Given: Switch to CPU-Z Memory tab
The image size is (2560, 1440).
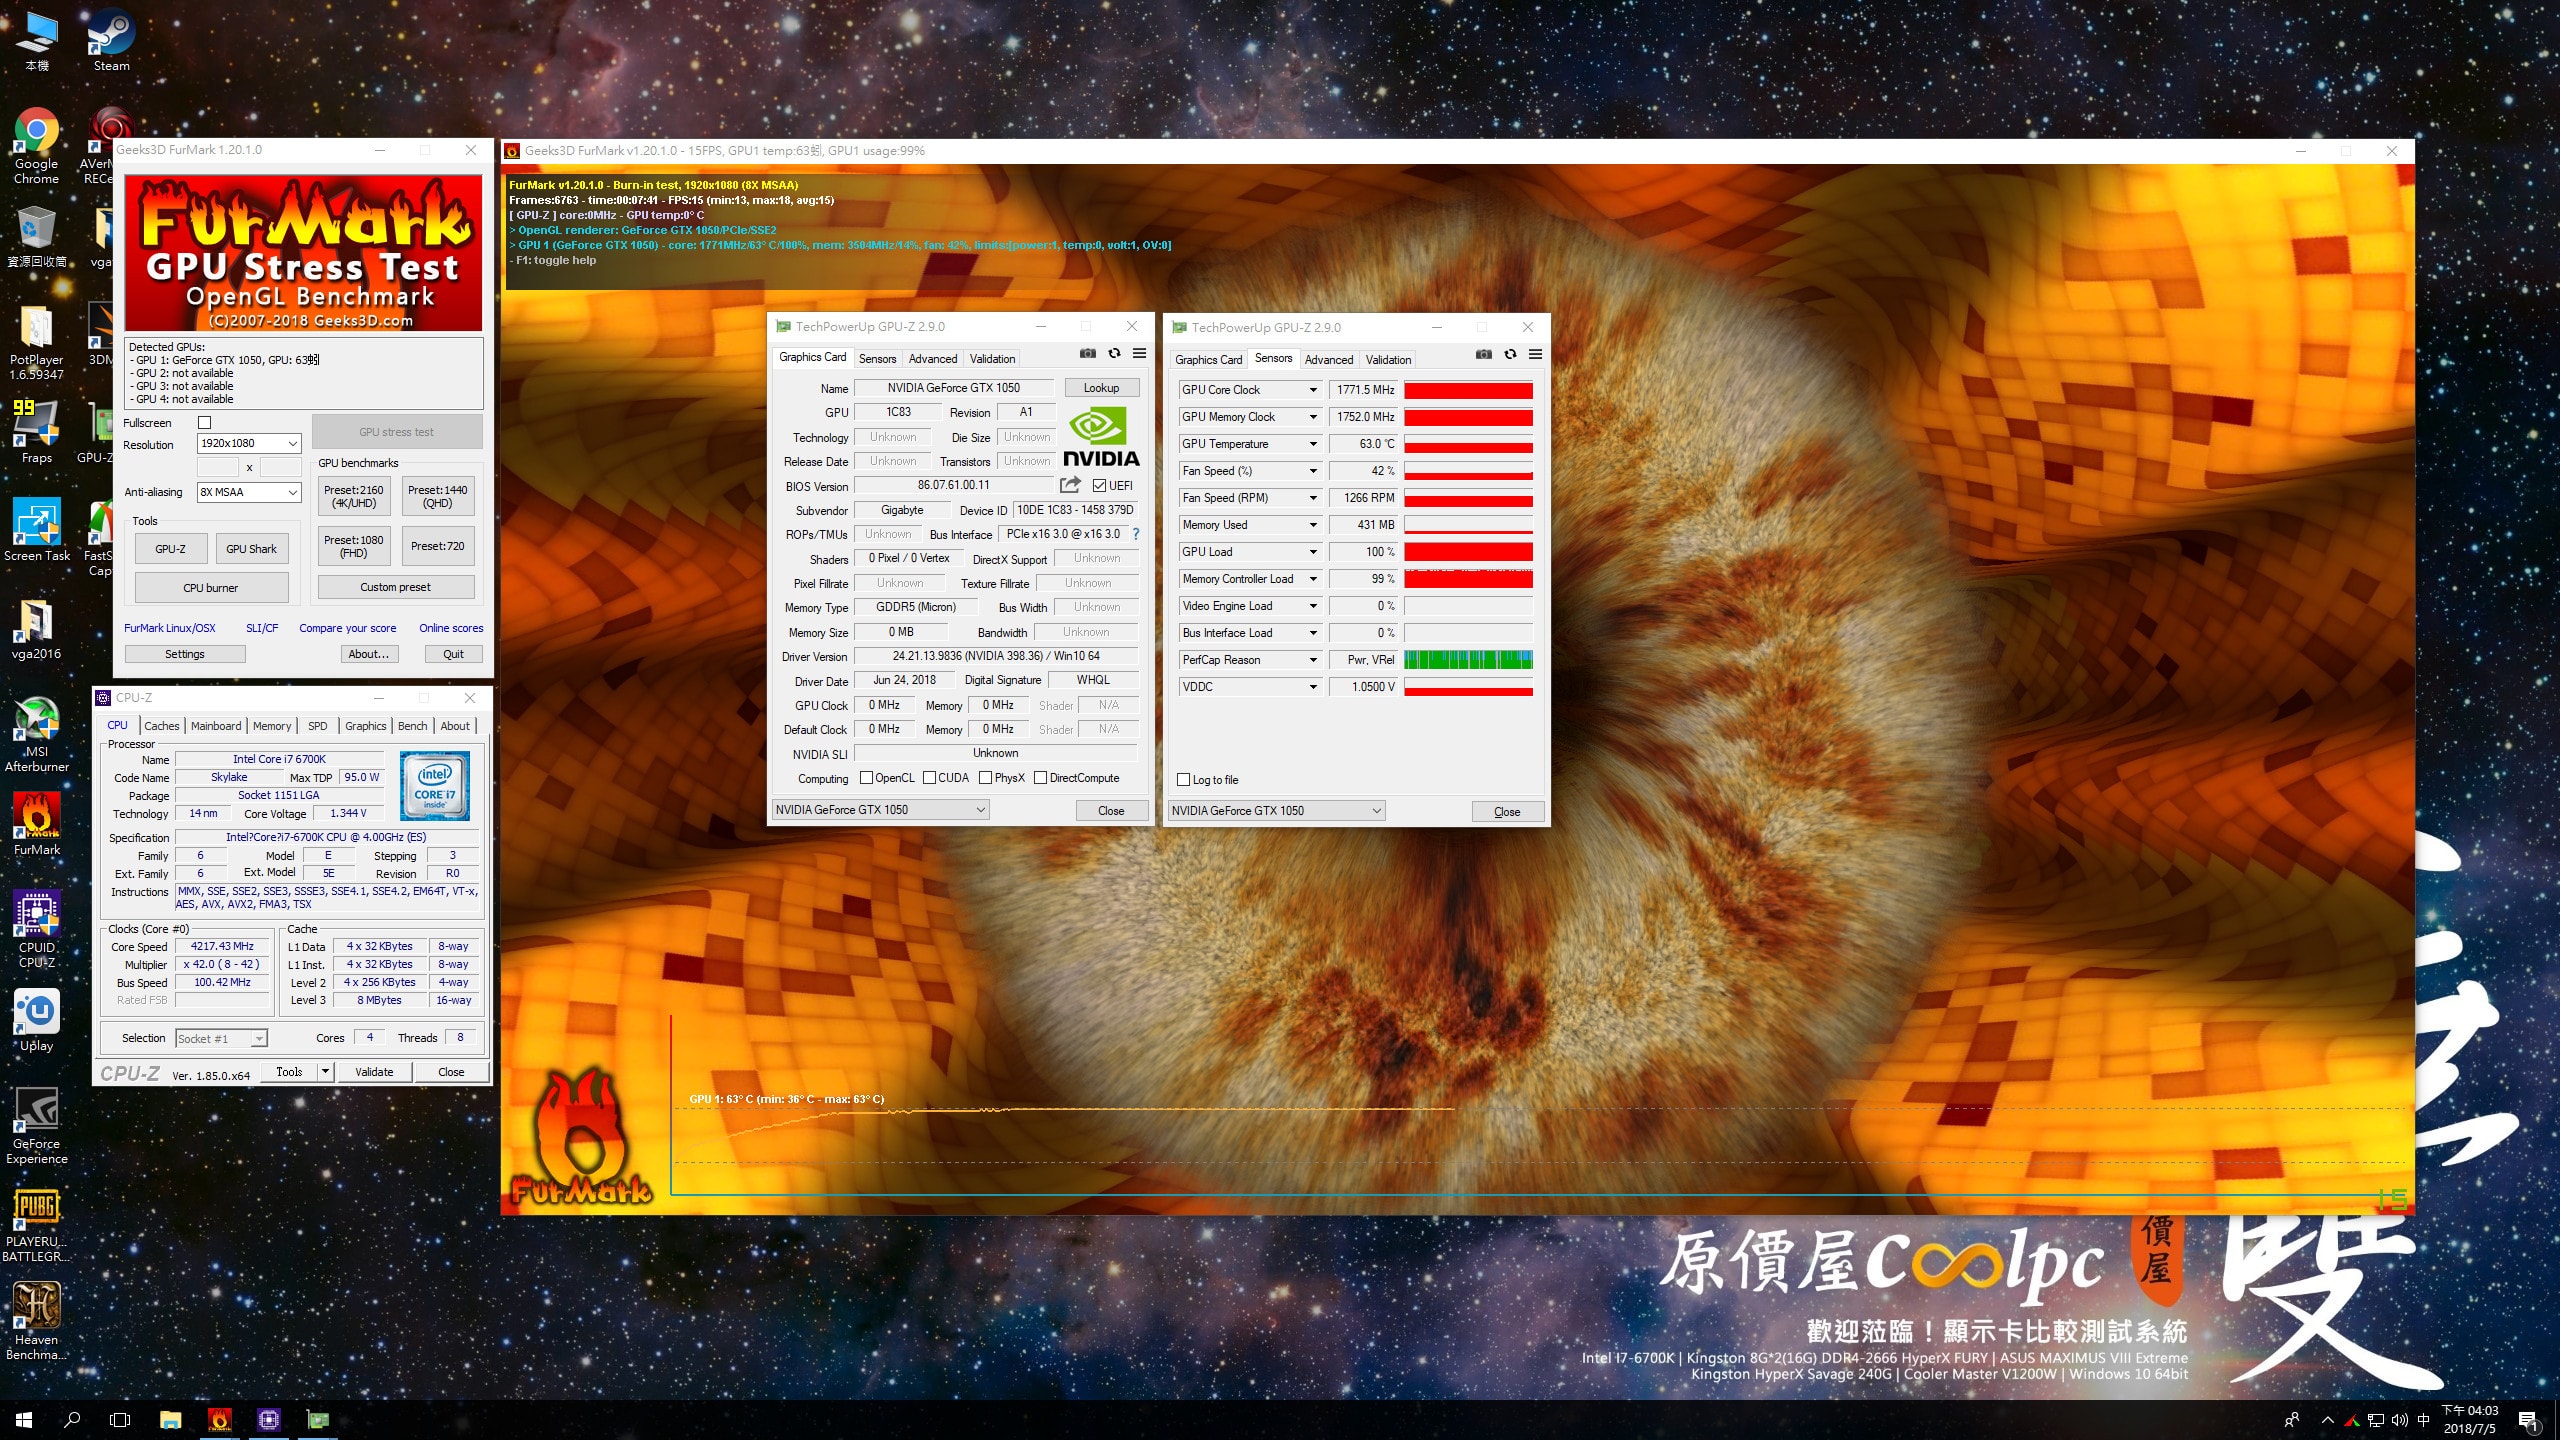Looking at the screenshot, I should coord(272,726).
